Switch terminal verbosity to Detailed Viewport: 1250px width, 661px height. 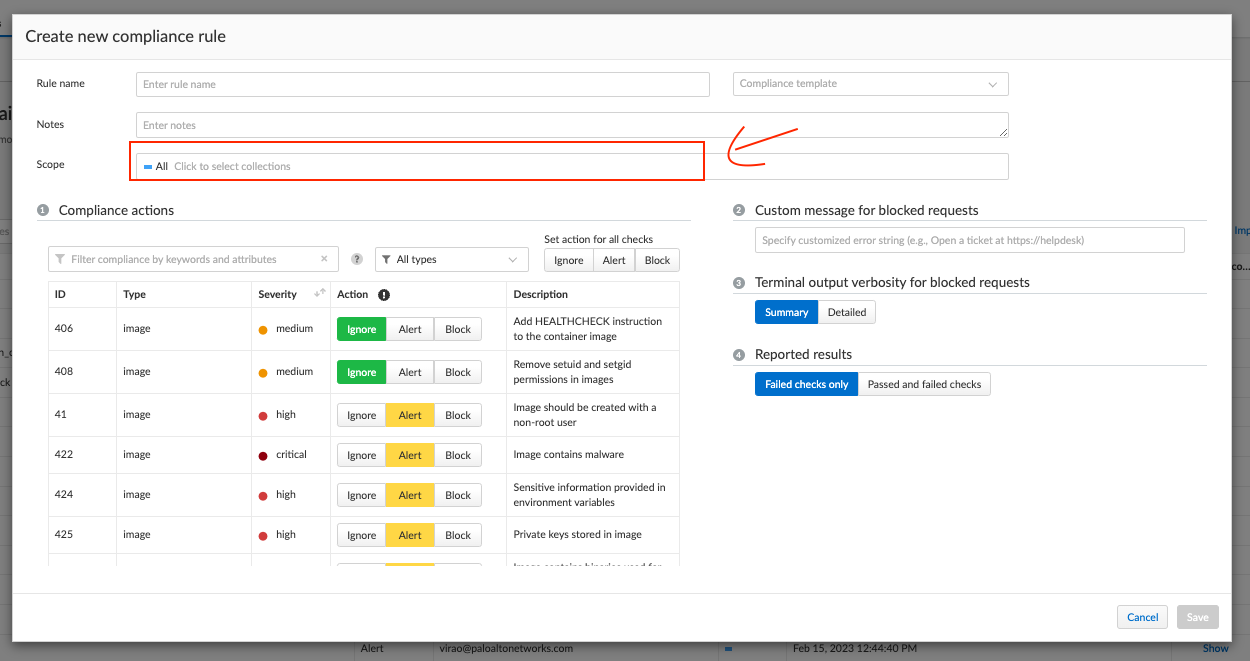pyautogui.click(x=847, y=312)
